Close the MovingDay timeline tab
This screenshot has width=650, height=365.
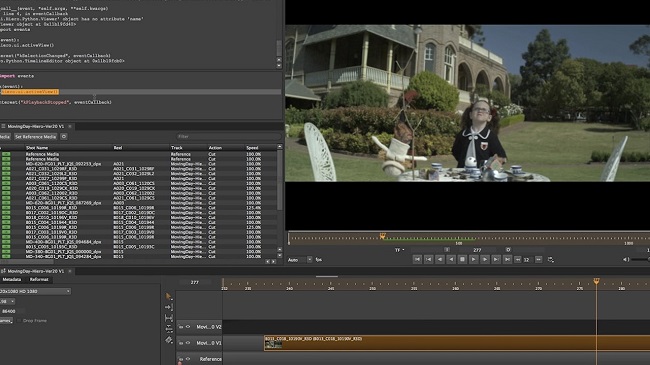pyautogui.click(x=70, y=271)
